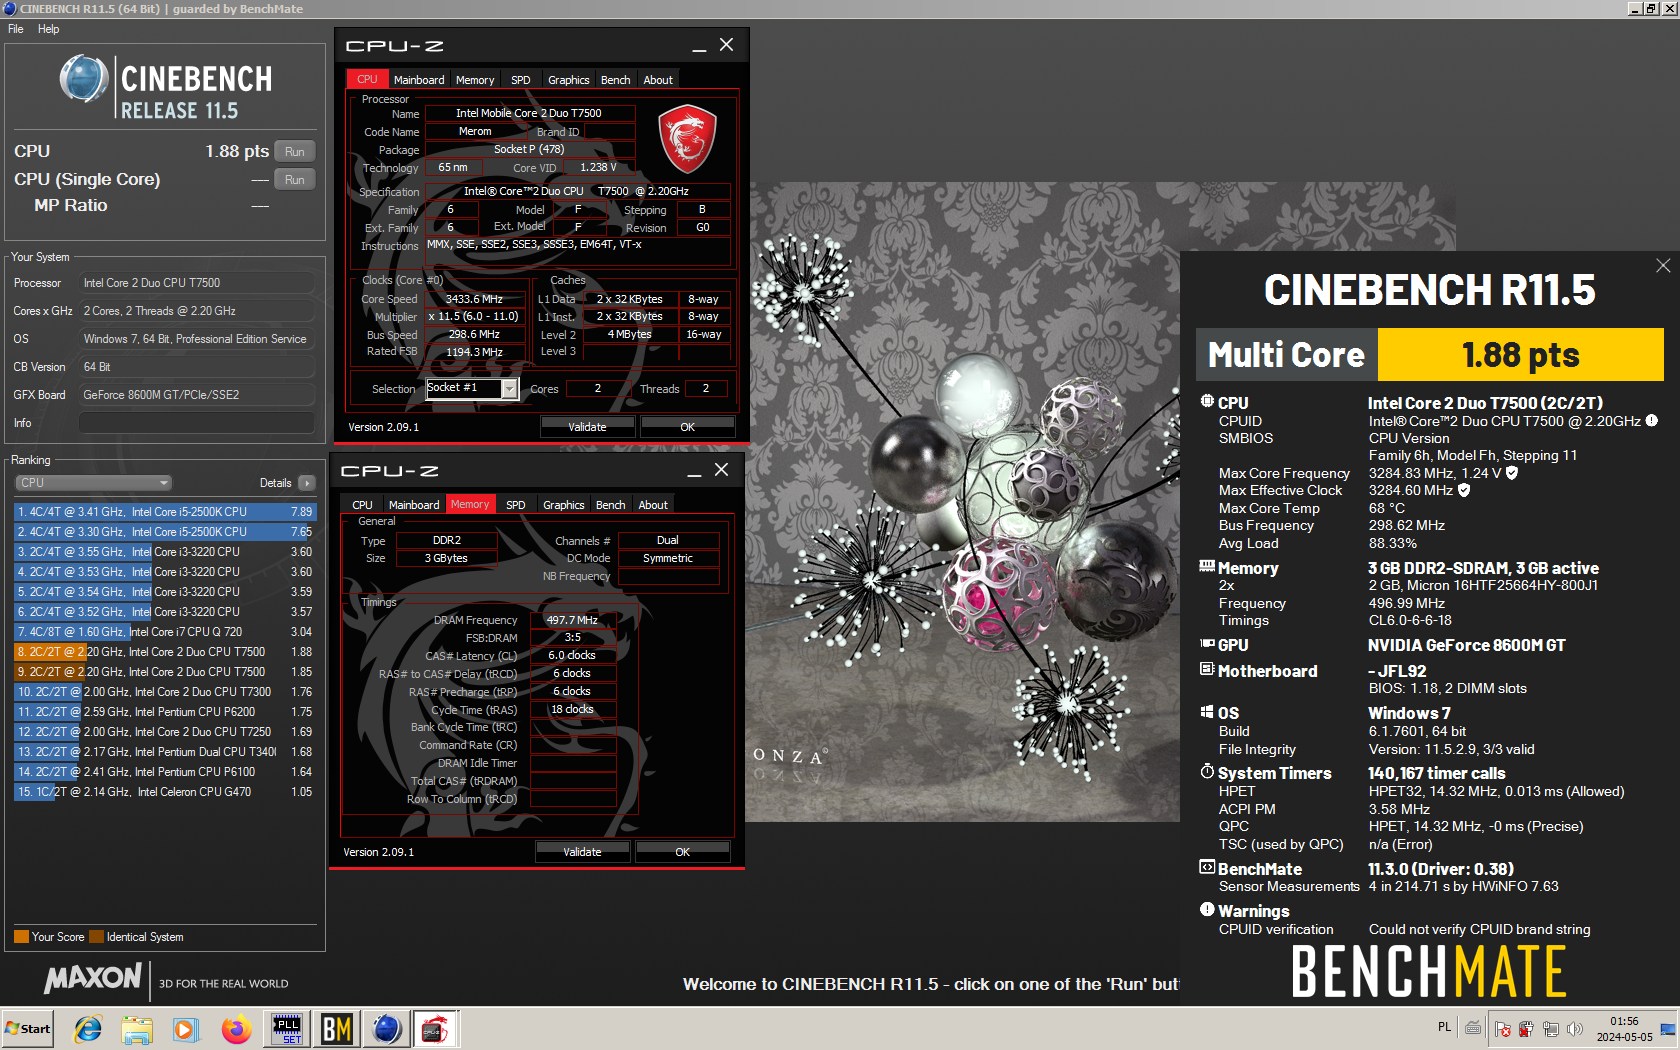1680x1050 pixels.
Task: Switch to PLL SET app in taskbar
Action: click(x=287, y=1029)
